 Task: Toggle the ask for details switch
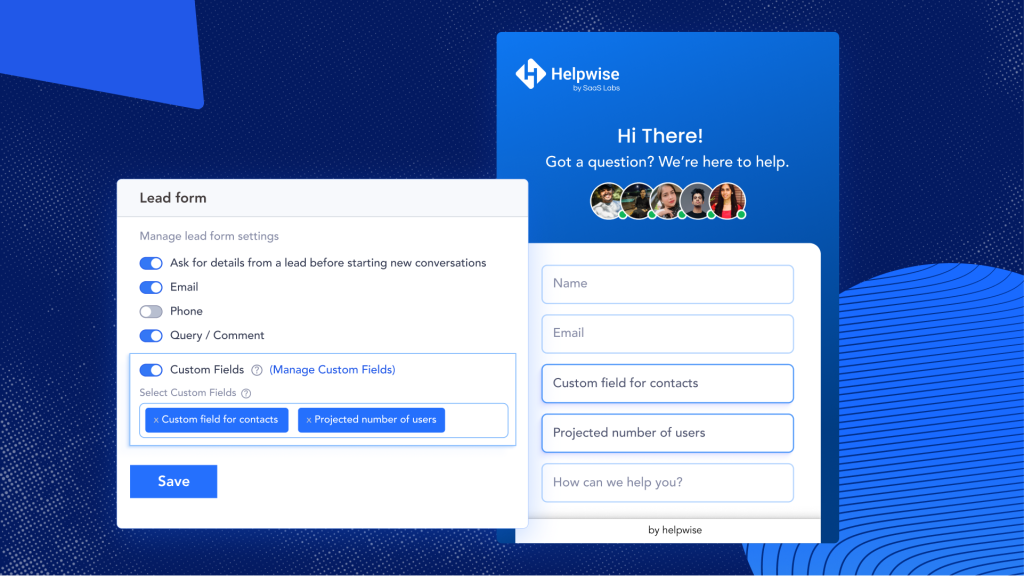(151, 263)
